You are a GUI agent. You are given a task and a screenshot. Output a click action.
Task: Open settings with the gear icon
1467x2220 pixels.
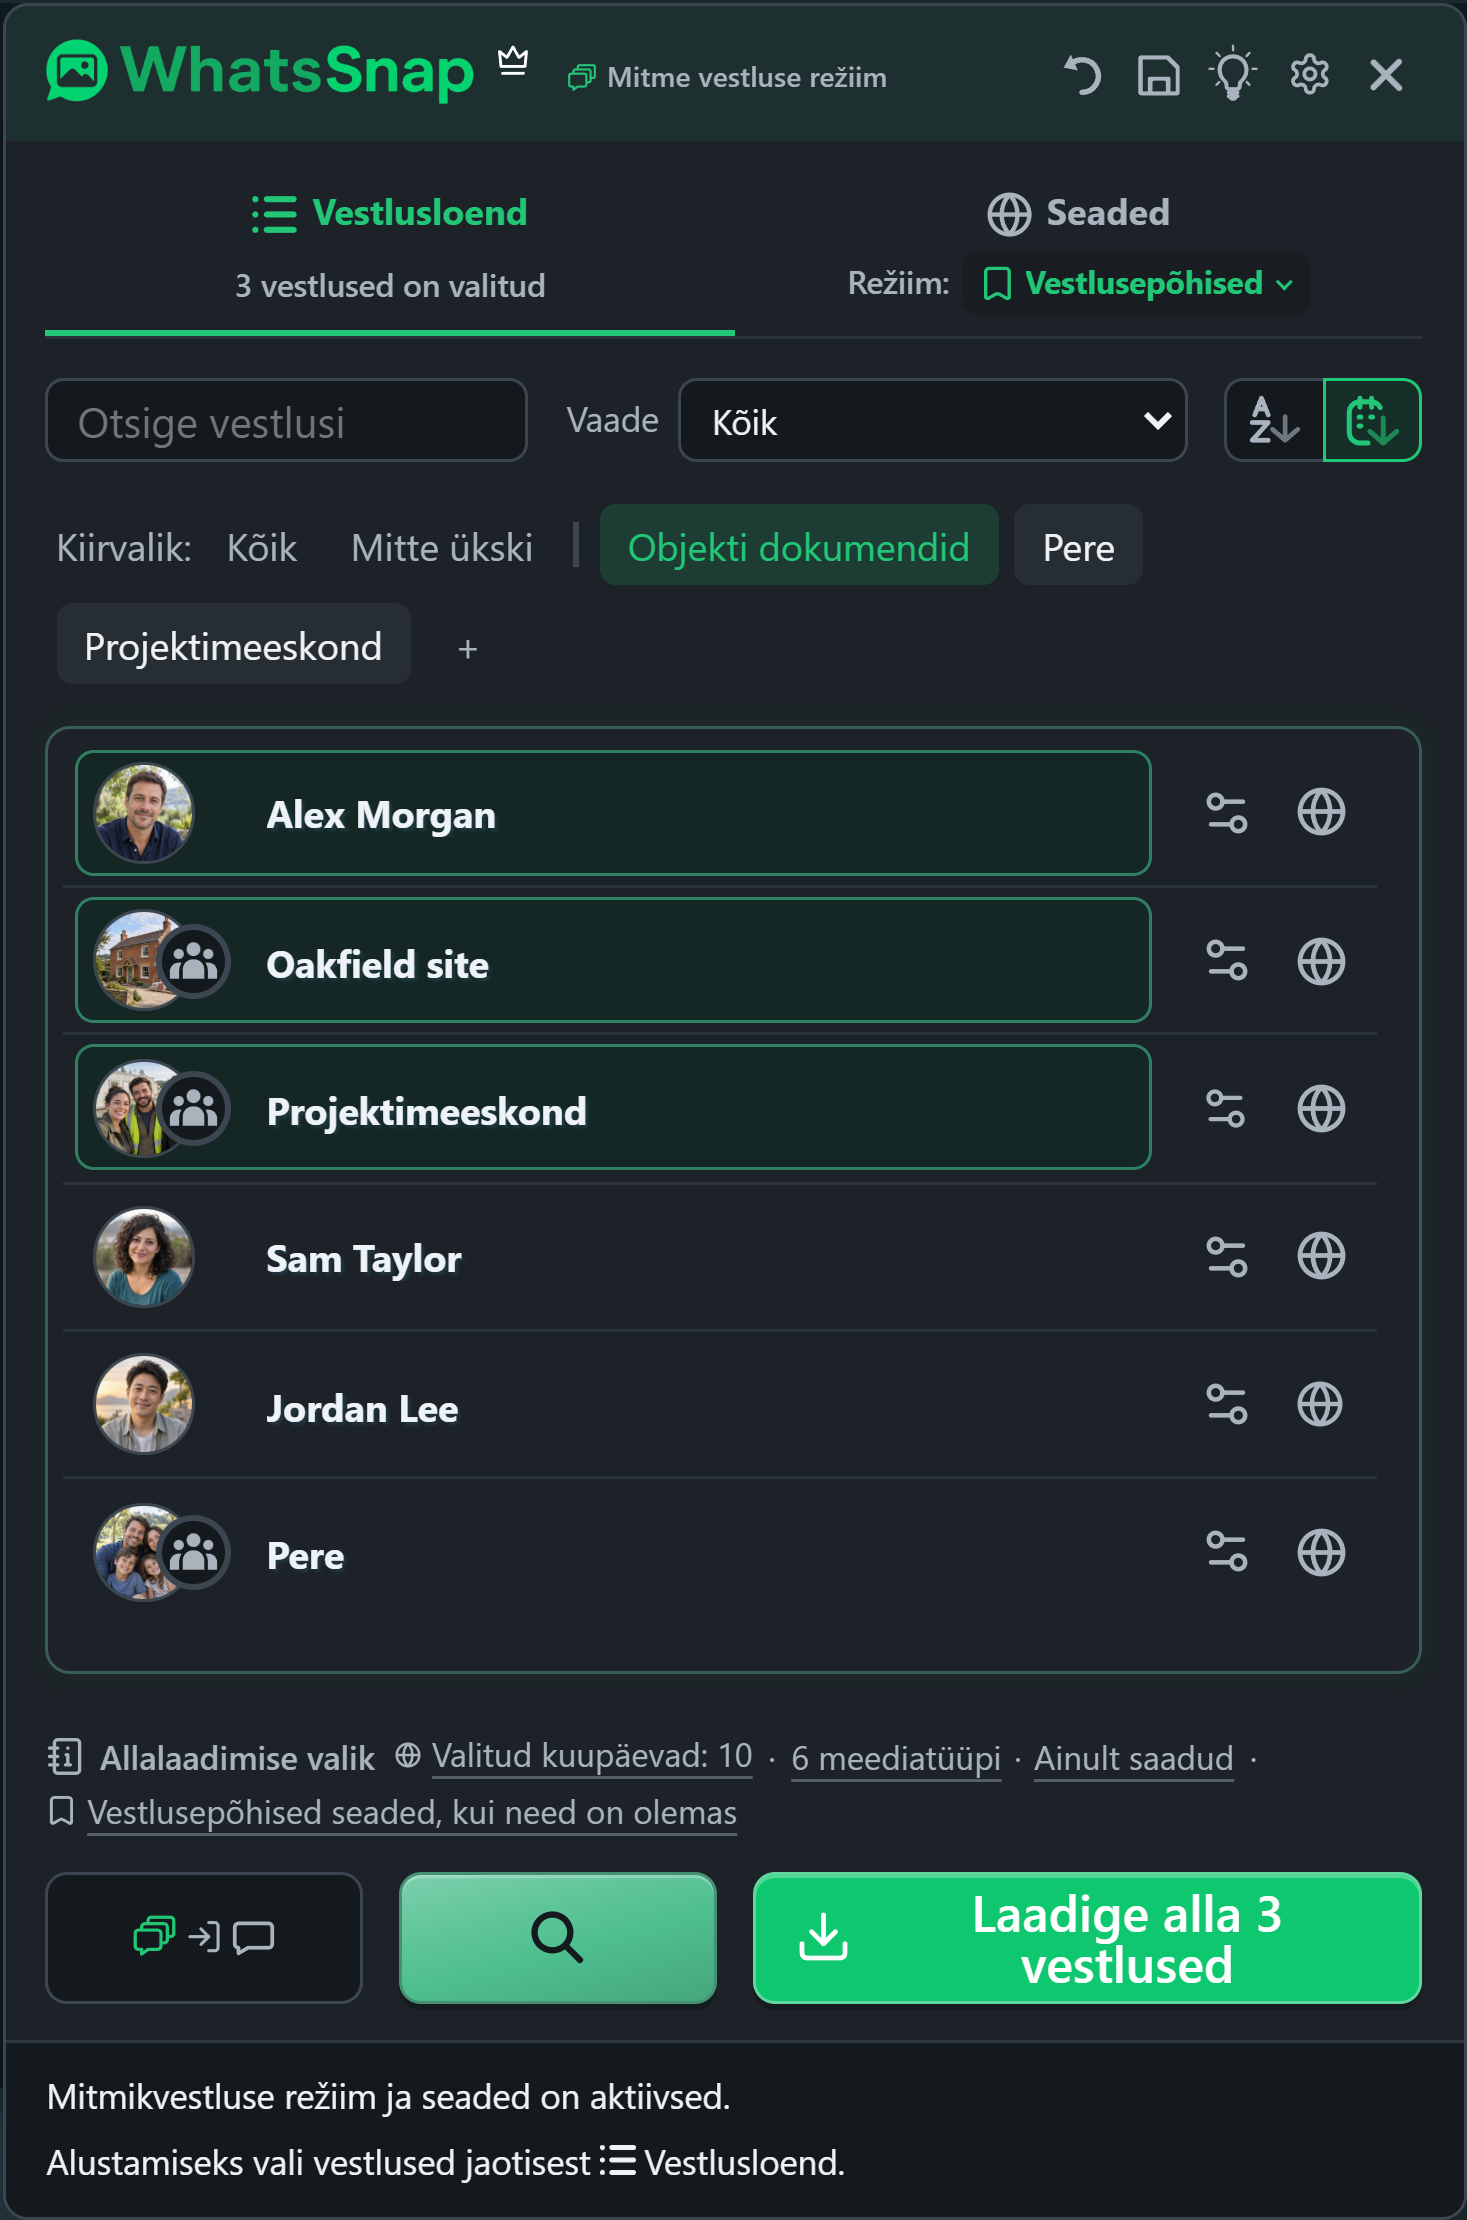click(1309, 75)
